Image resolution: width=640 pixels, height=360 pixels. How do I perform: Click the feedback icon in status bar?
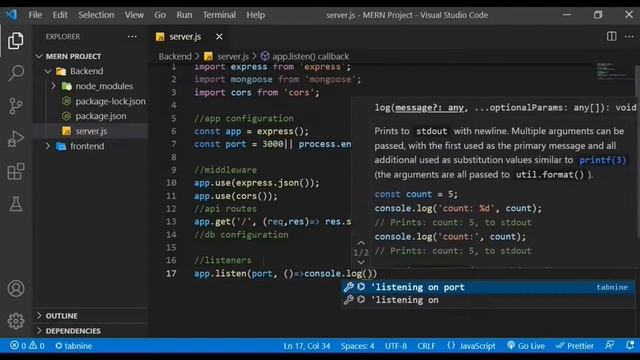(609, 345)
